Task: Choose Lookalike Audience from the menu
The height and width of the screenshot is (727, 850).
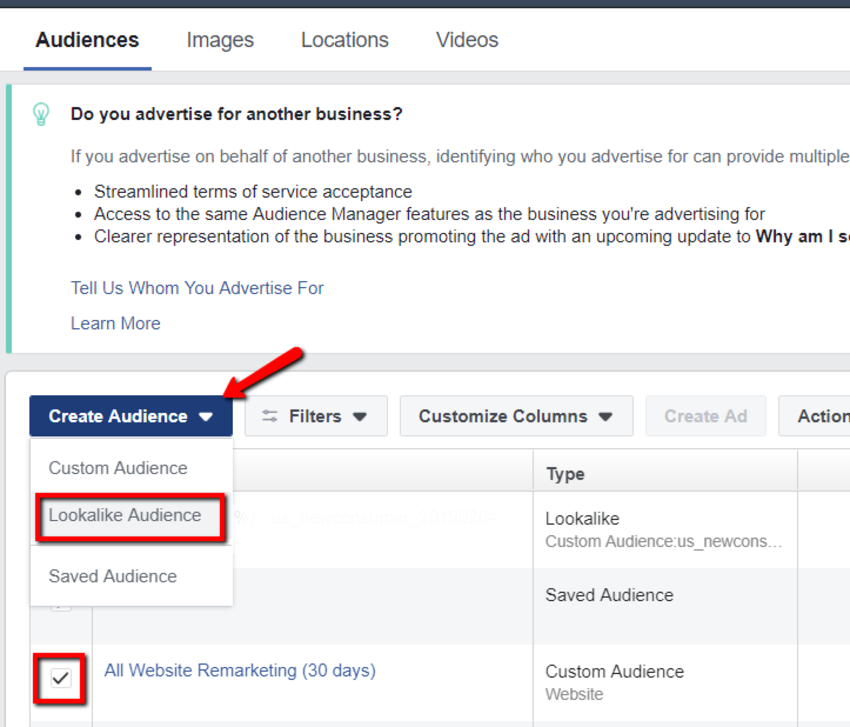Action: (131, 515)
